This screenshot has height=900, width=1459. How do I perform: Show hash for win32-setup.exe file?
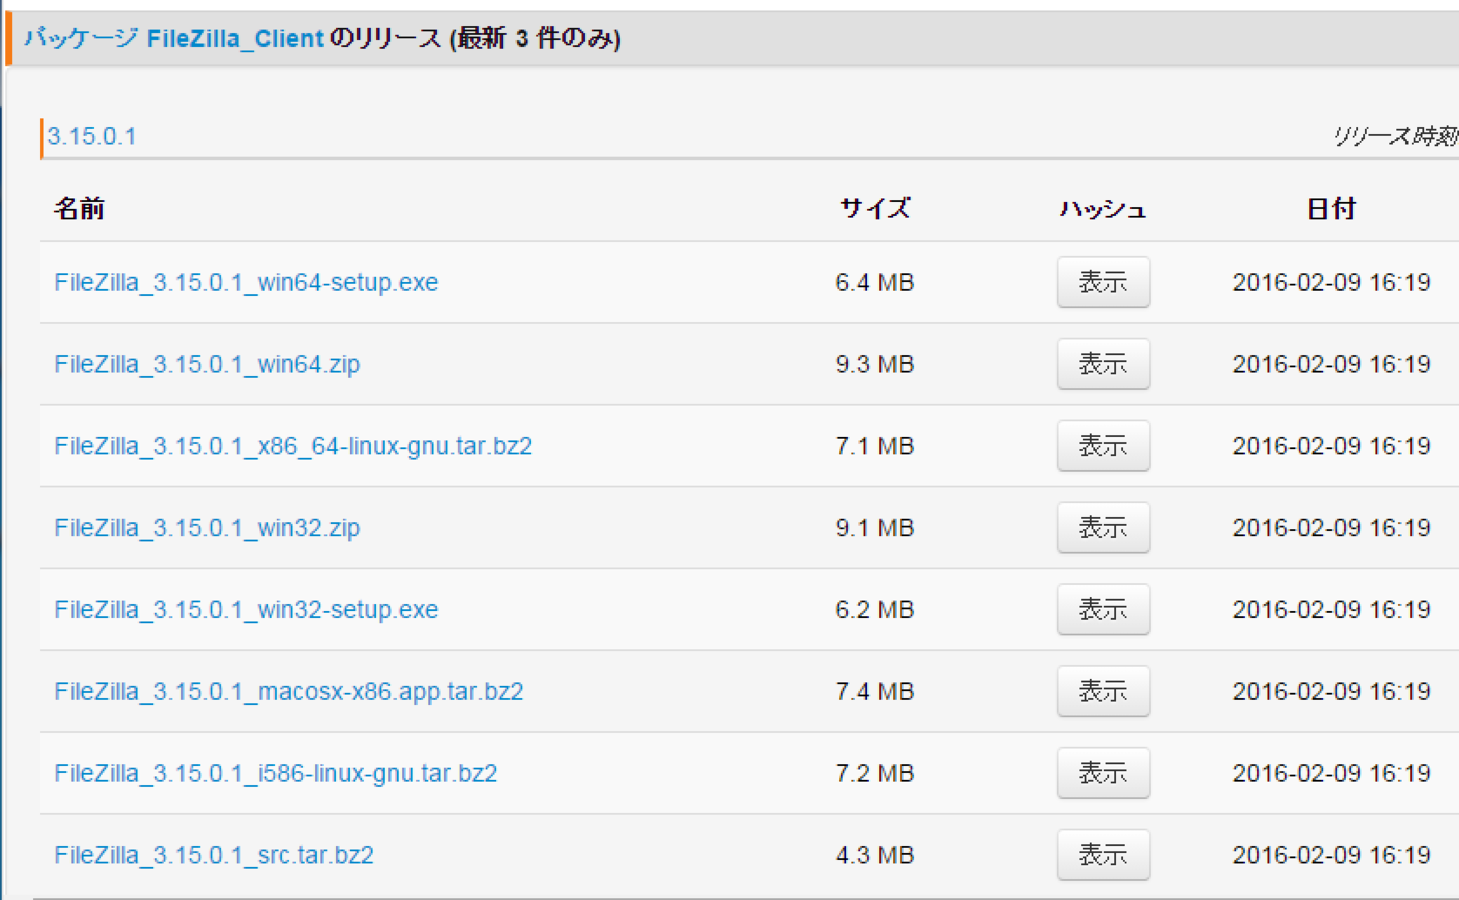(1103, 610)
